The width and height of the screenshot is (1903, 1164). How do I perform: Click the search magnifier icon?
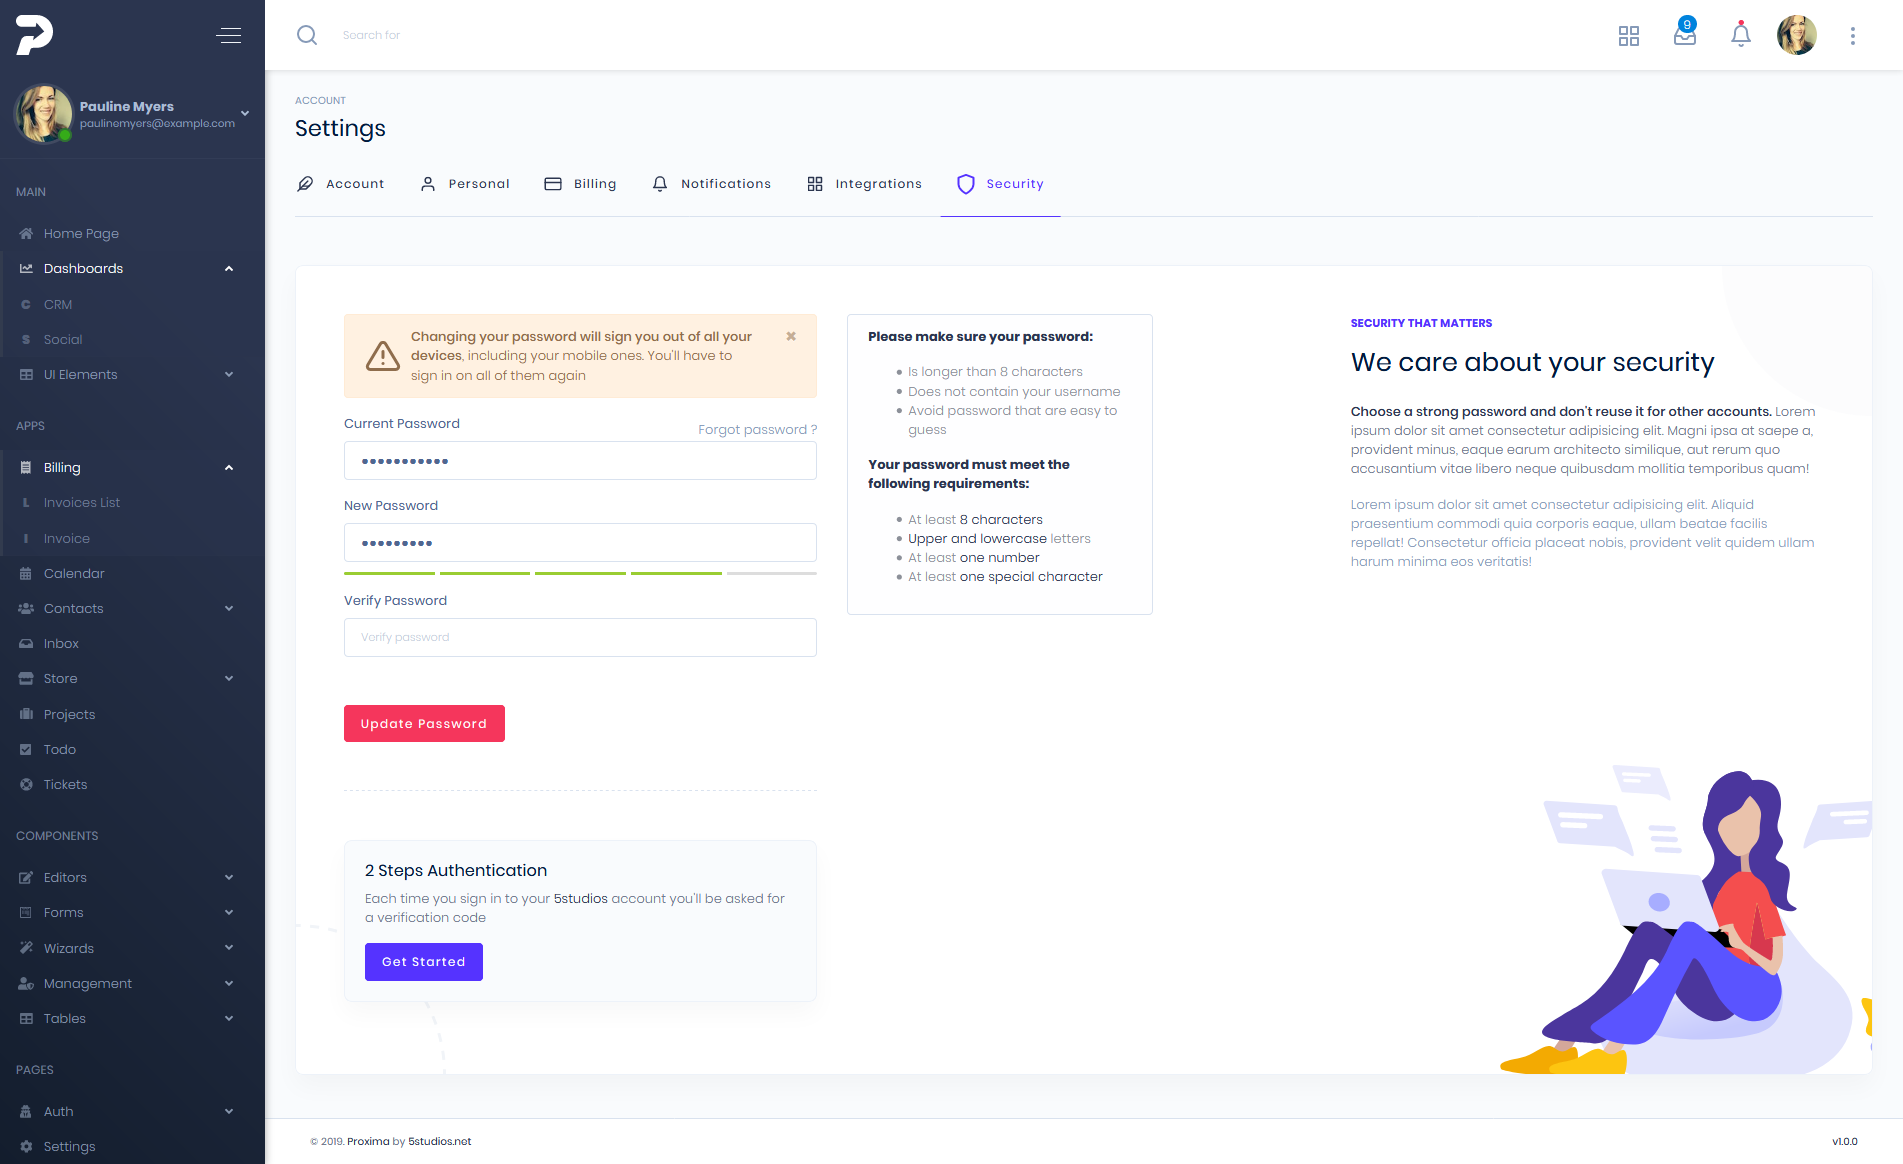307,35
